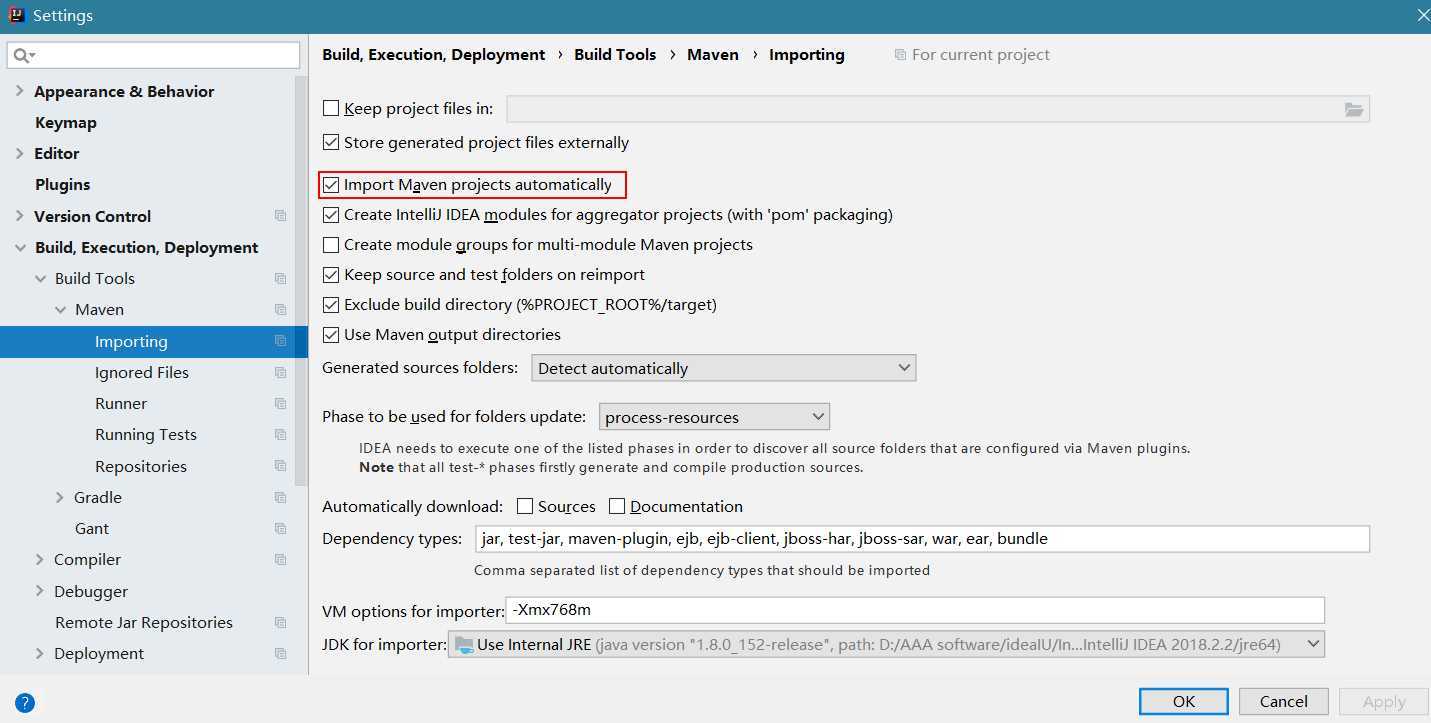Expand Gradle tree node
The width and height of the screenshot is (1431, 723).
click(x=60, y=497)
